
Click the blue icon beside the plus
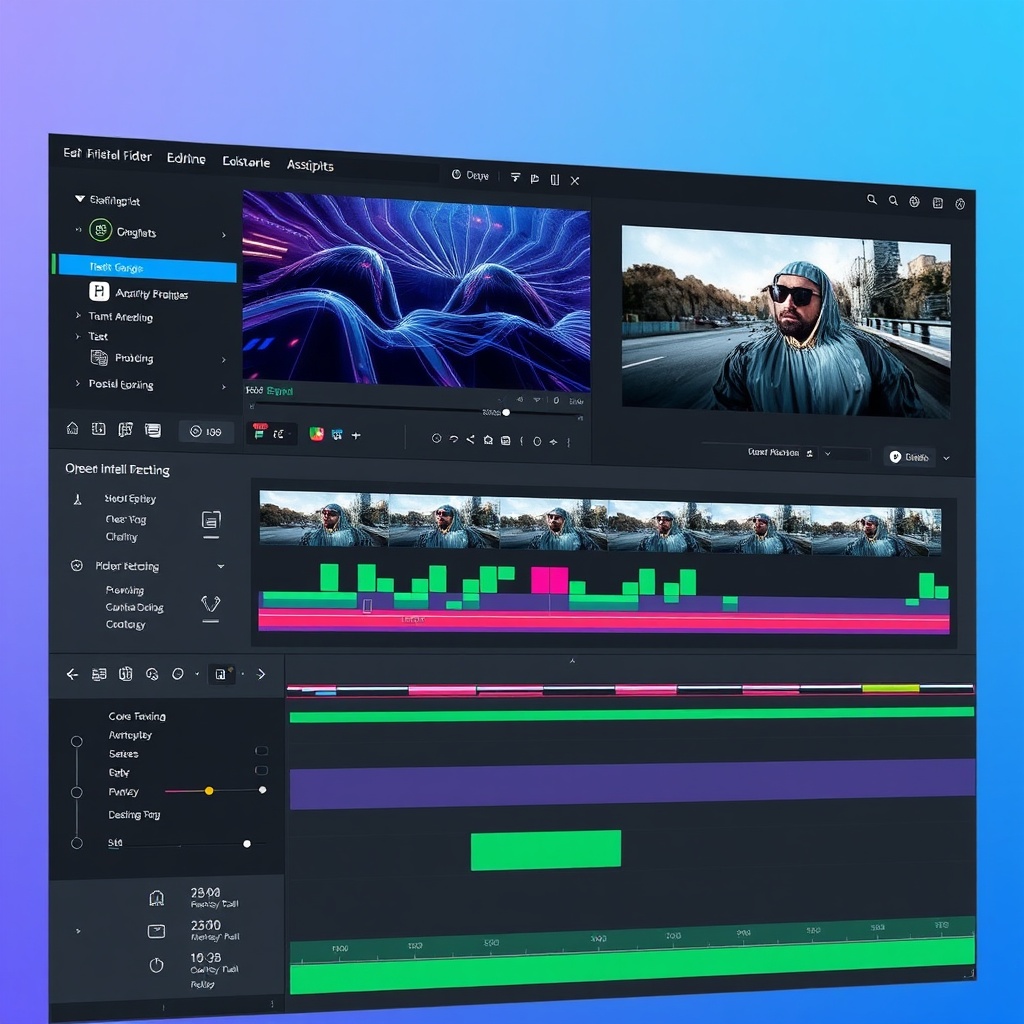337,435
